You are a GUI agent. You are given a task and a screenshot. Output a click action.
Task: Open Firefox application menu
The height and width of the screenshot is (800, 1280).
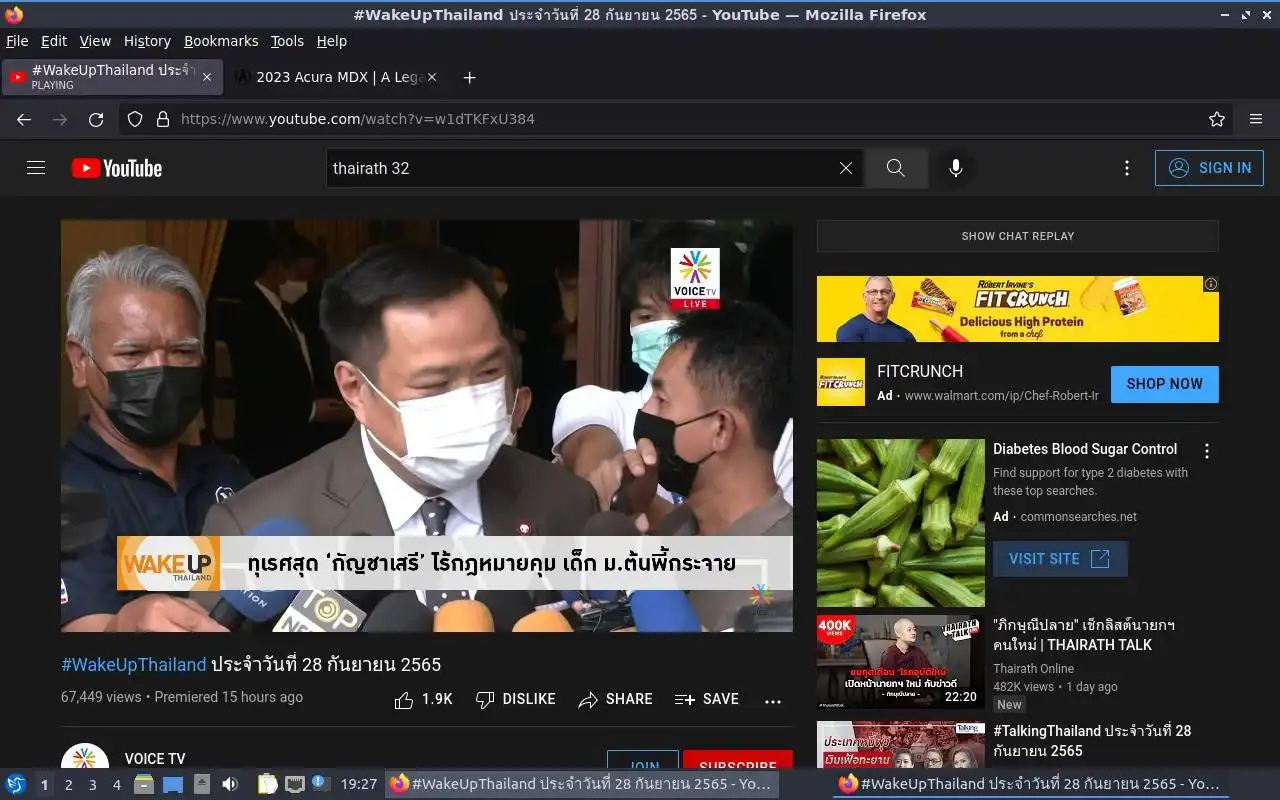click(1256, 119)
